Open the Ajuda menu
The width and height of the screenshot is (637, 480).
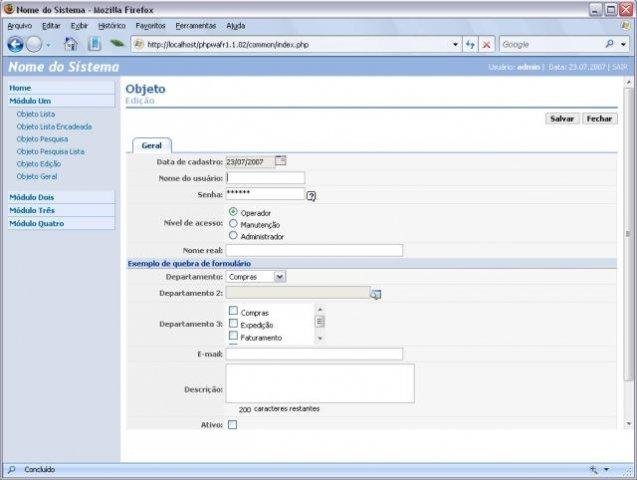click(x=236, y=26)
